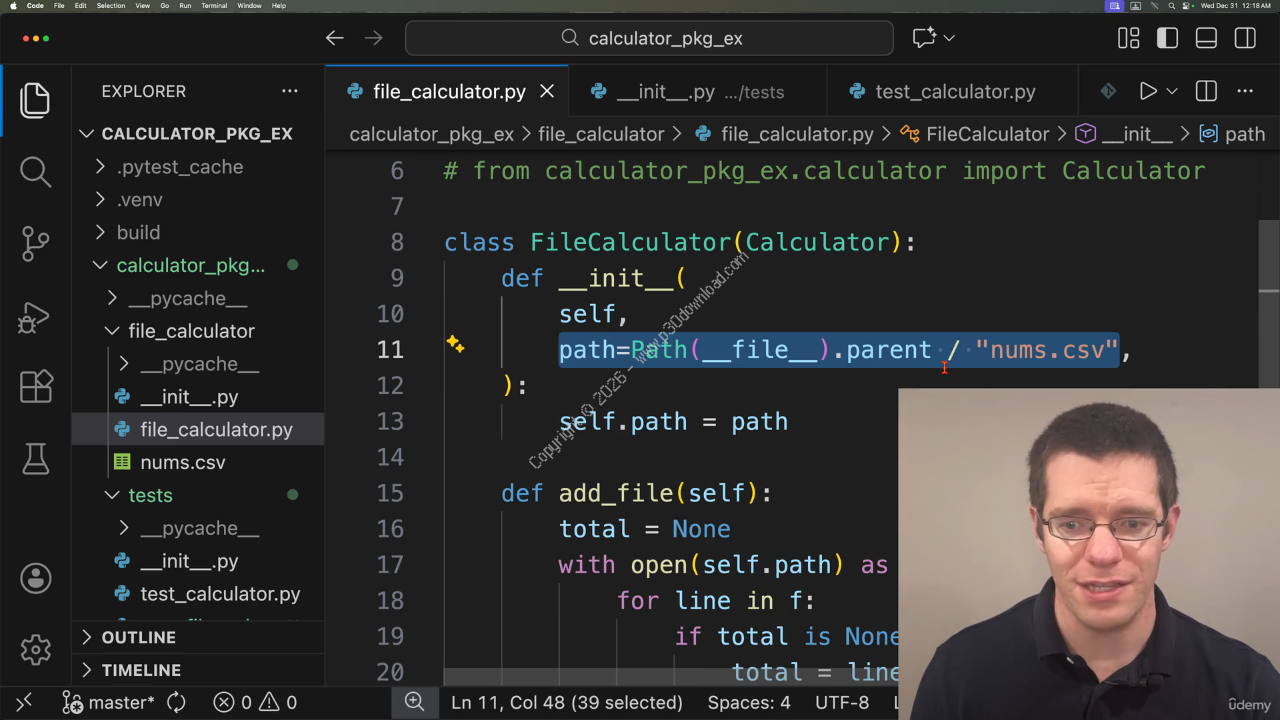Click the calculator_pkg_ex search box
This screenshot has height=720, width=1280.
pyautogui.click(x=649, y=38)
